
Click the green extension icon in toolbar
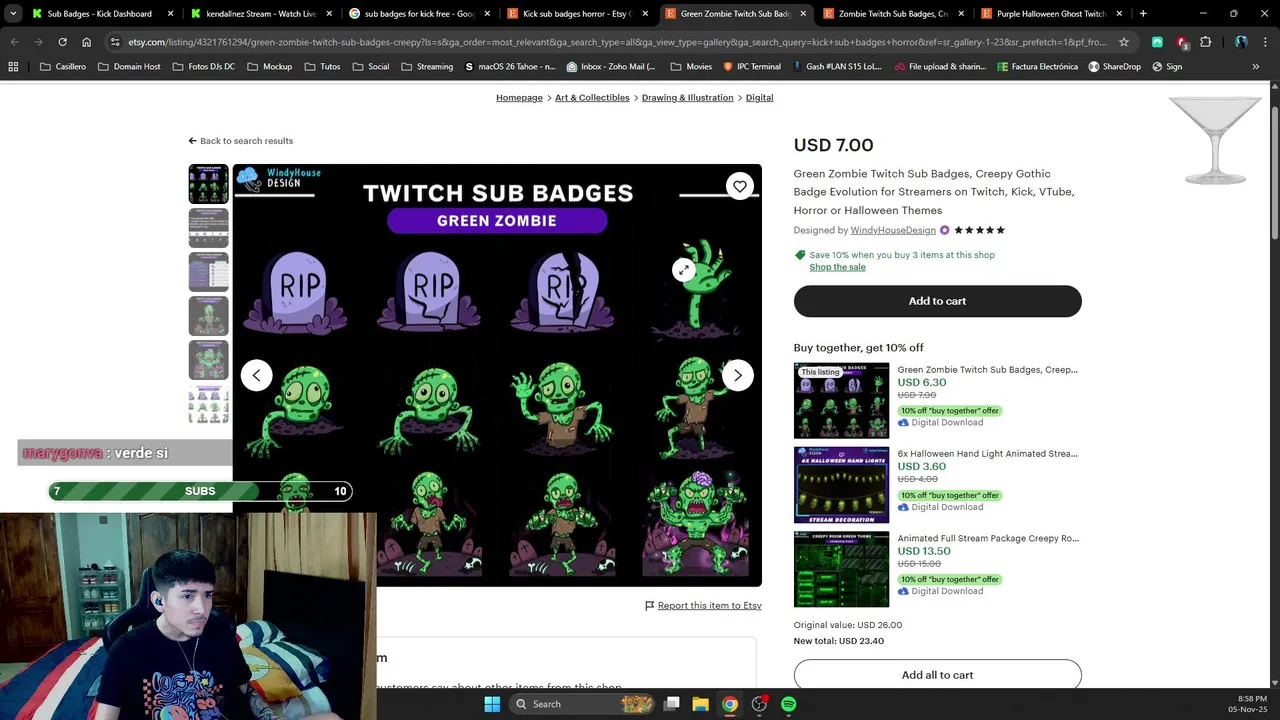[1157, 42]
